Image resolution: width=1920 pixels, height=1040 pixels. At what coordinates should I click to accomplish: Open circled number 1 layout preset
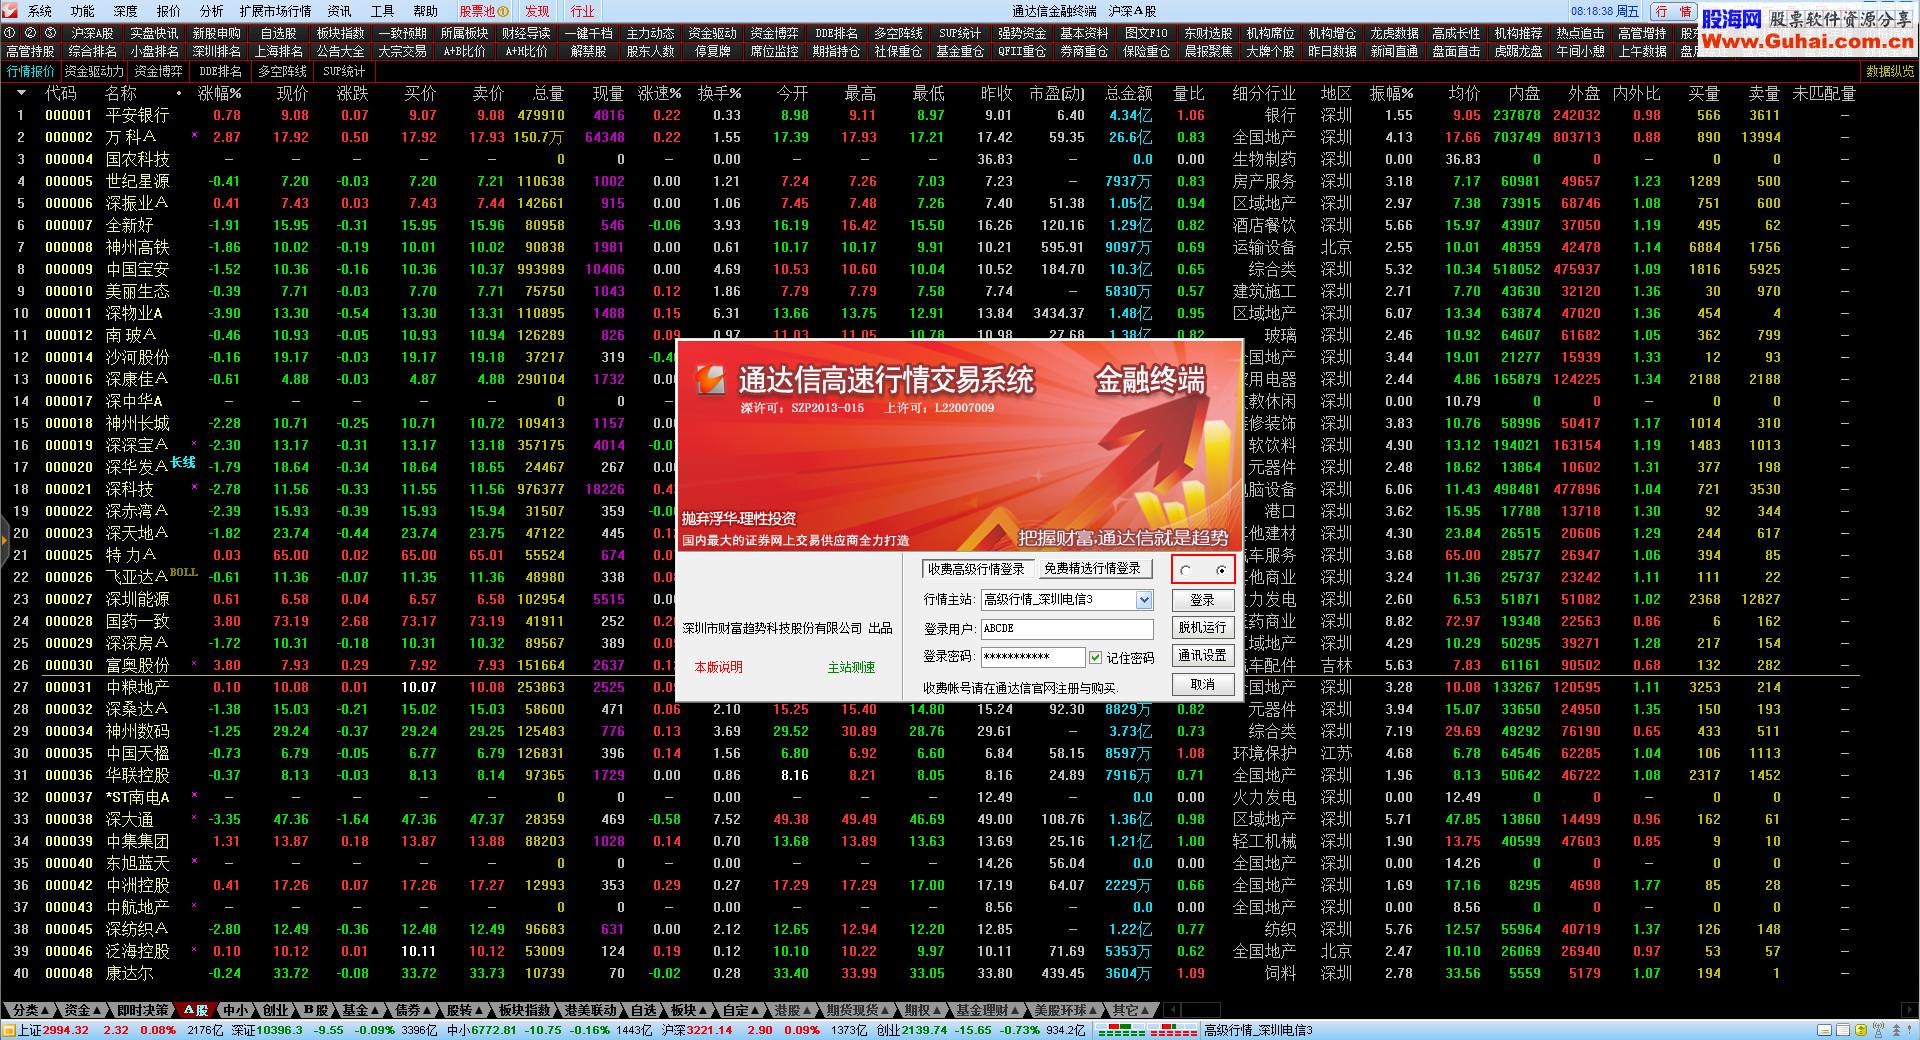pos(10,33)
